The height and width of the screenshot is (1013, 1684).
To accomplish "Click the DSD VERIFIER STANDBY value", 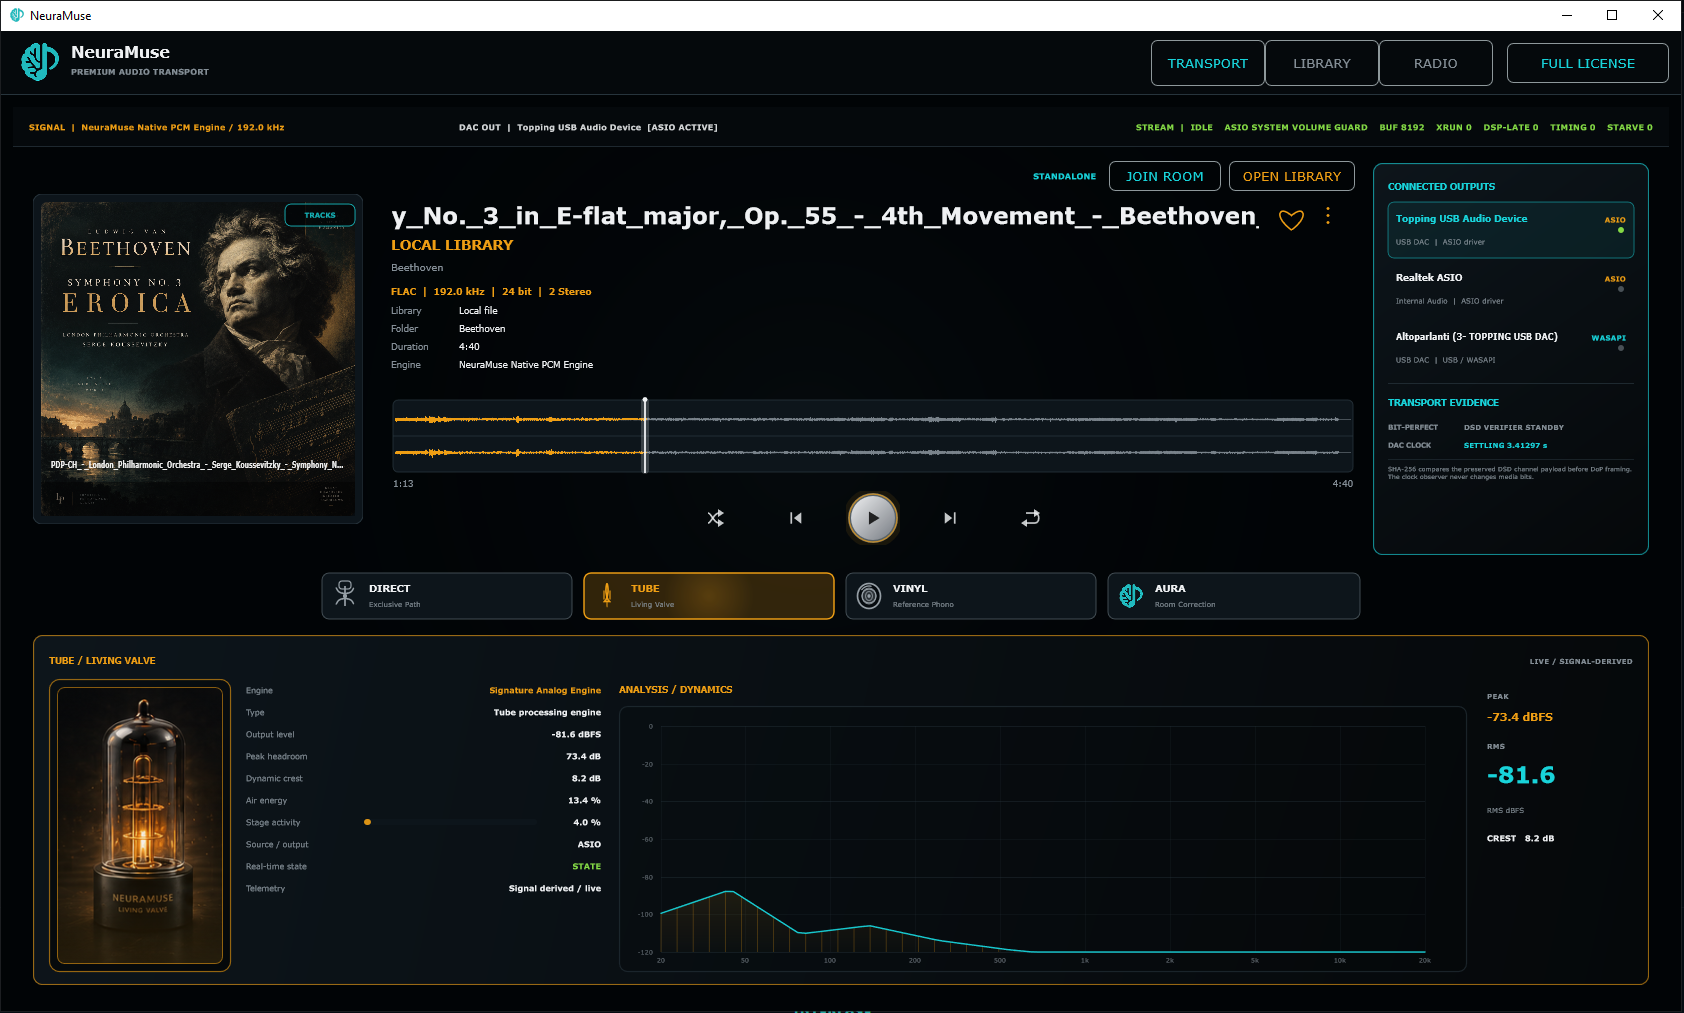I will pyautogui.click(x=1514, y=428).
